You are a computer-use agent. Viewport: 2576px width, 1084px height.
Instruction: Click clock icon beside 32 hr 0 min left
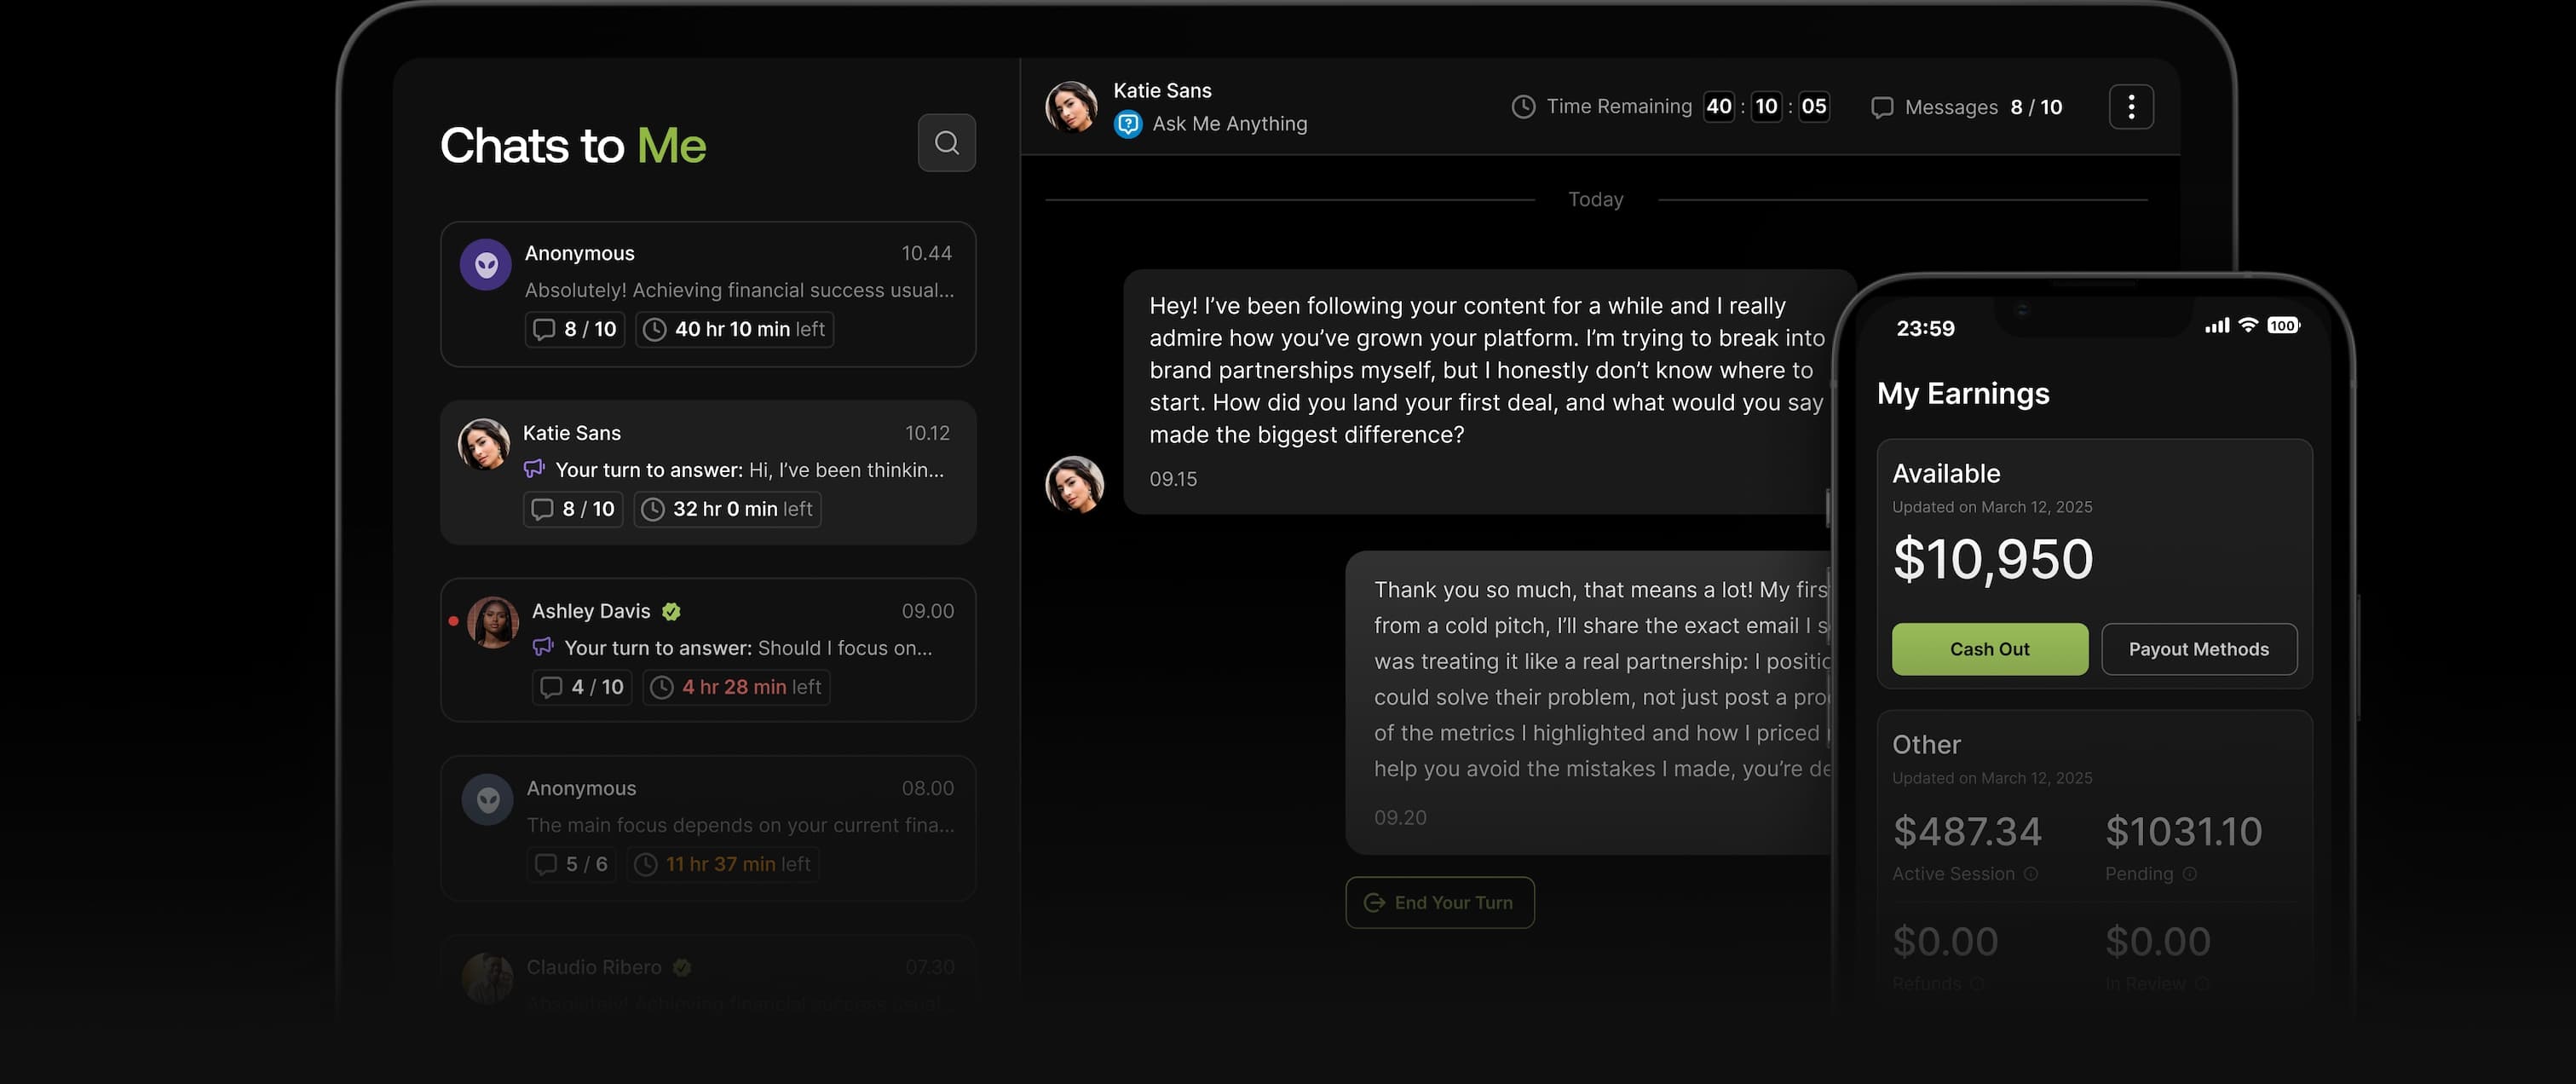coord(652,509)
